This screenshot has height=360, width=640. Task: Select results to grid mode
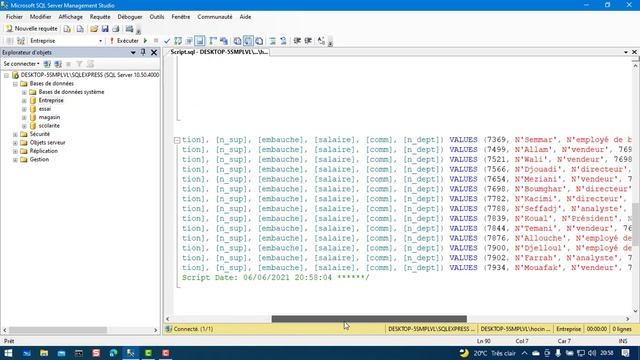coord(248,41)
